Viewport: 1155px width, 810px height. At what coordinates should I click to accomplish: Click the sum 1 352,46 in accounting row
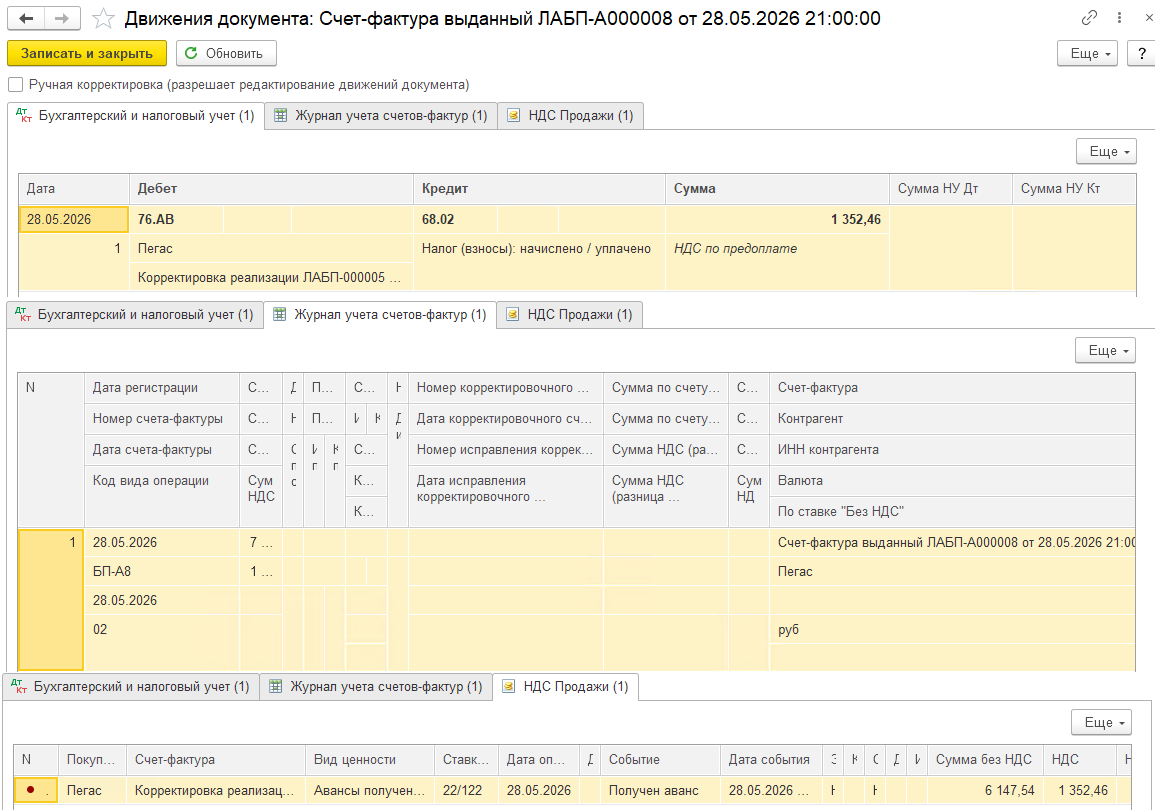point(777,219)
